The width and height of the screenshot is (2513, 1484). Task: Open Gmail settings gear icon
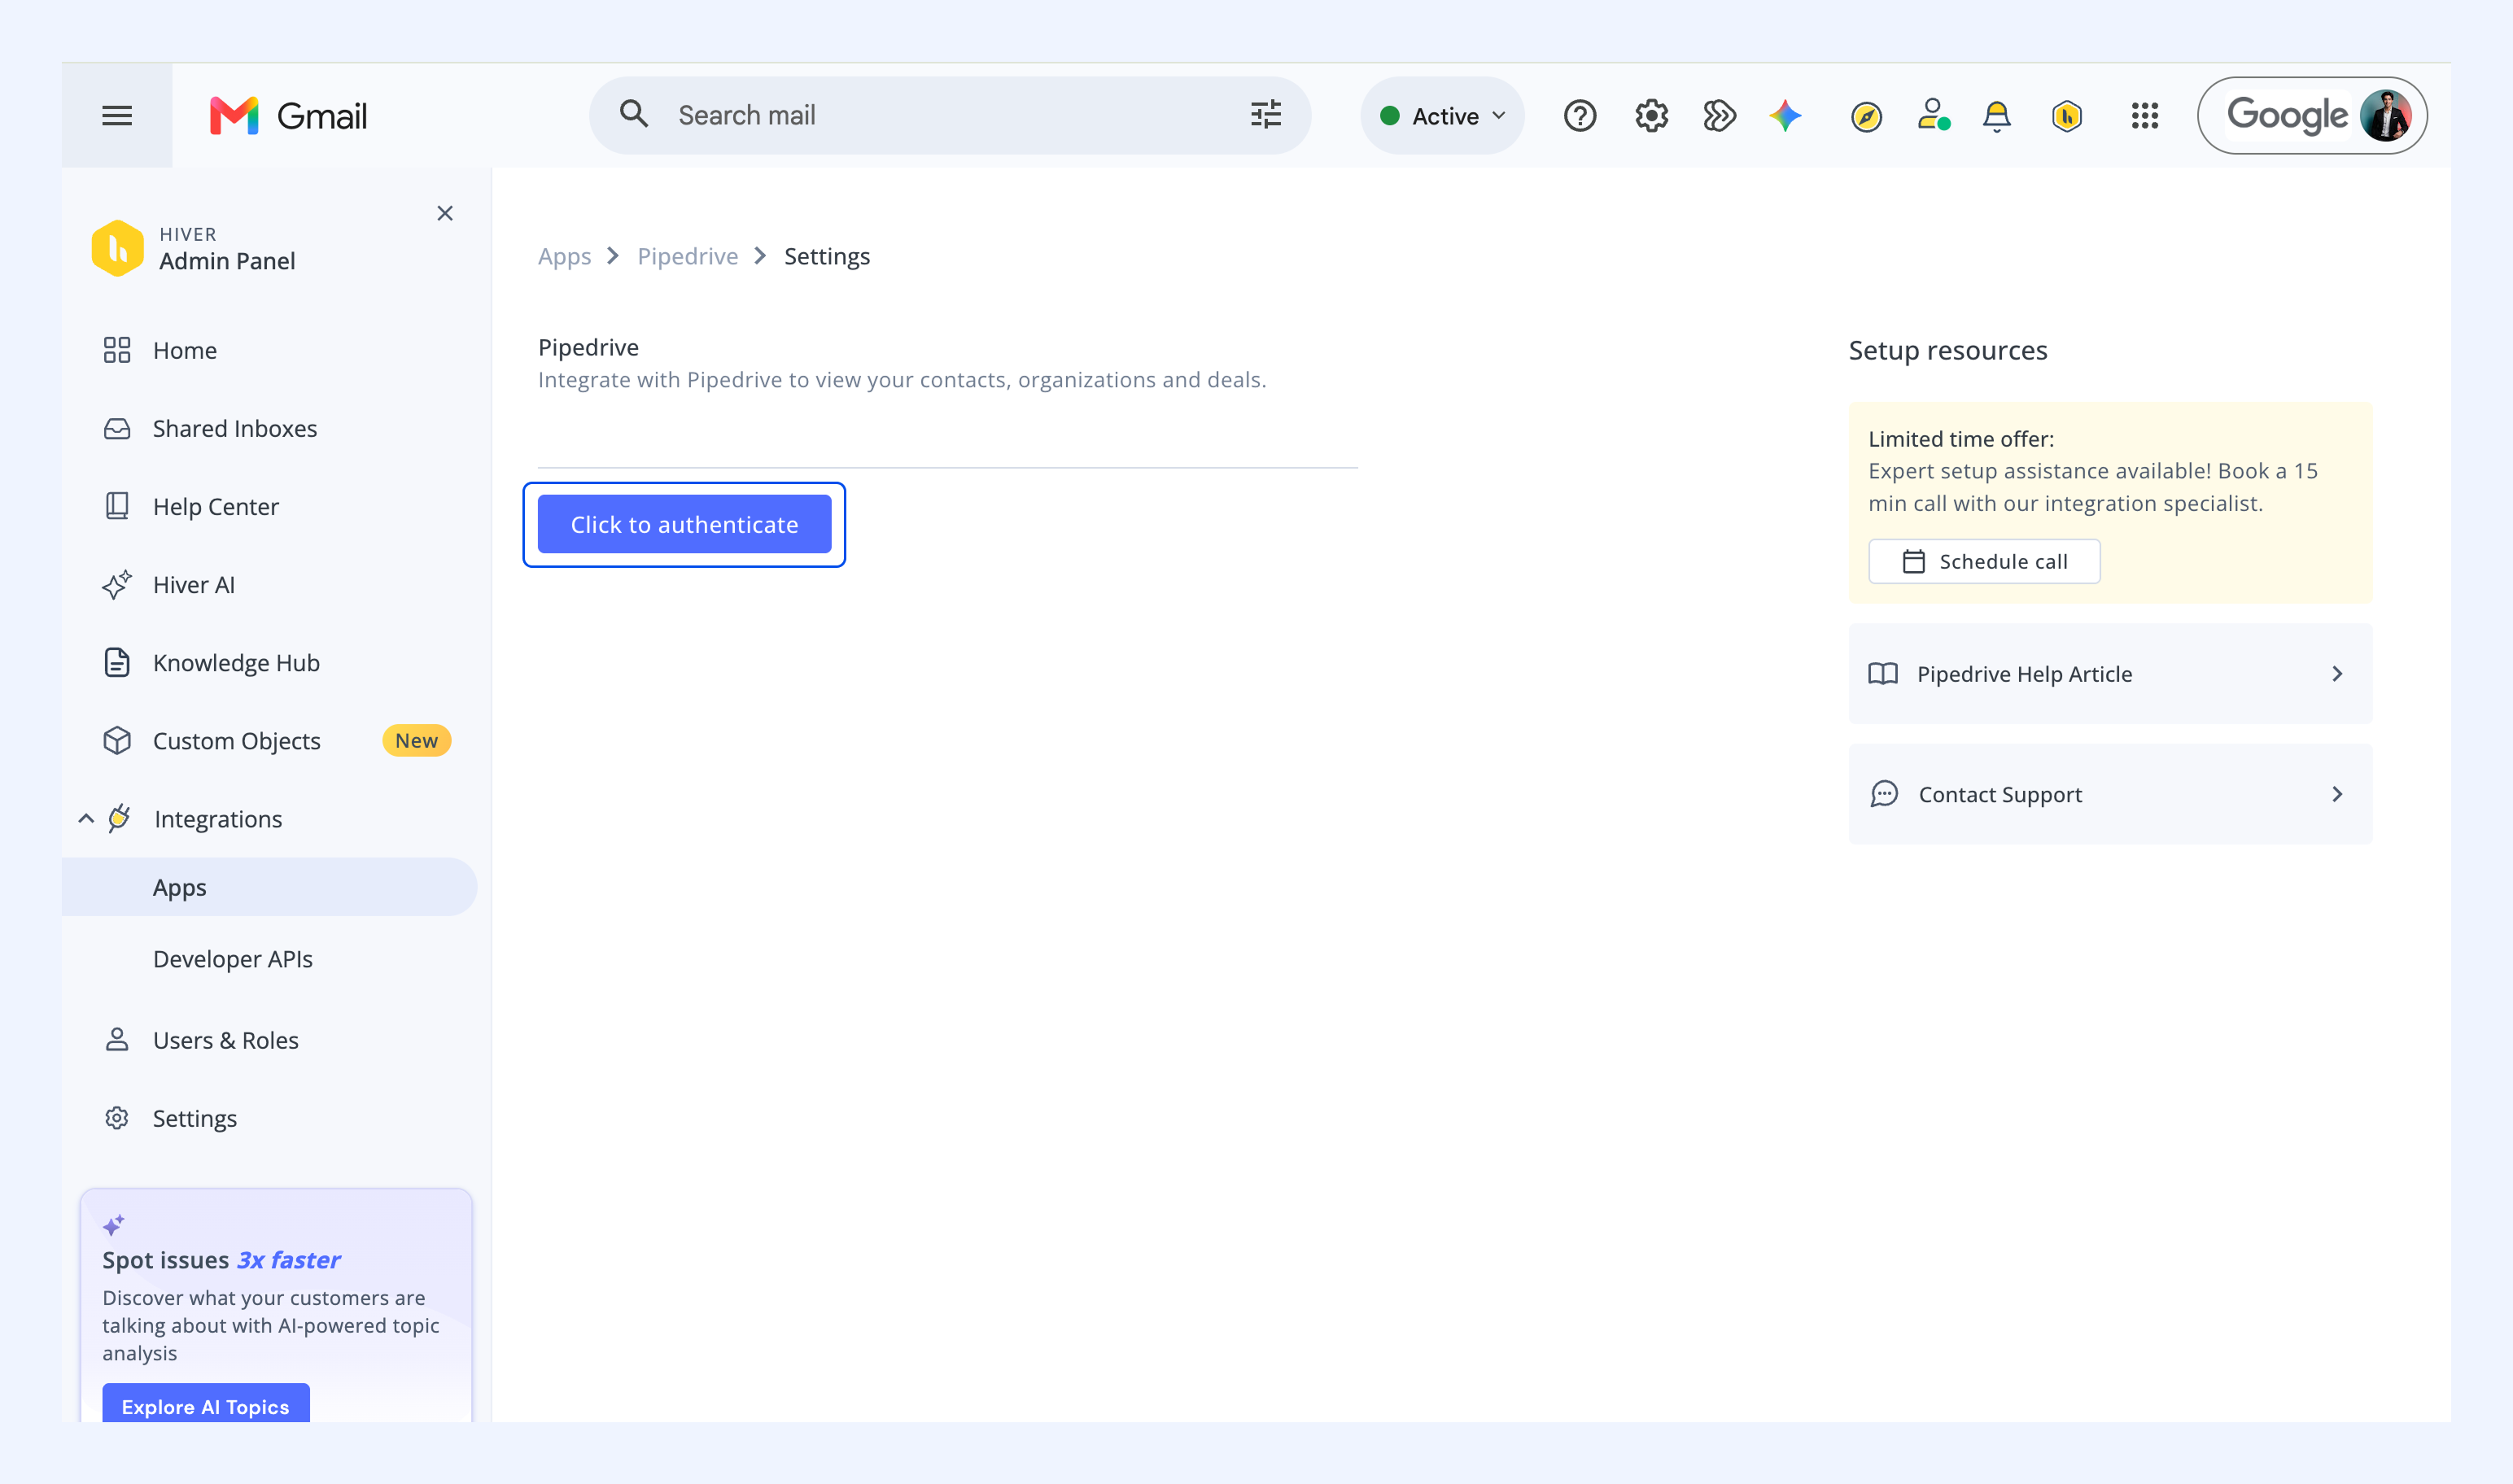(1651, 116)
